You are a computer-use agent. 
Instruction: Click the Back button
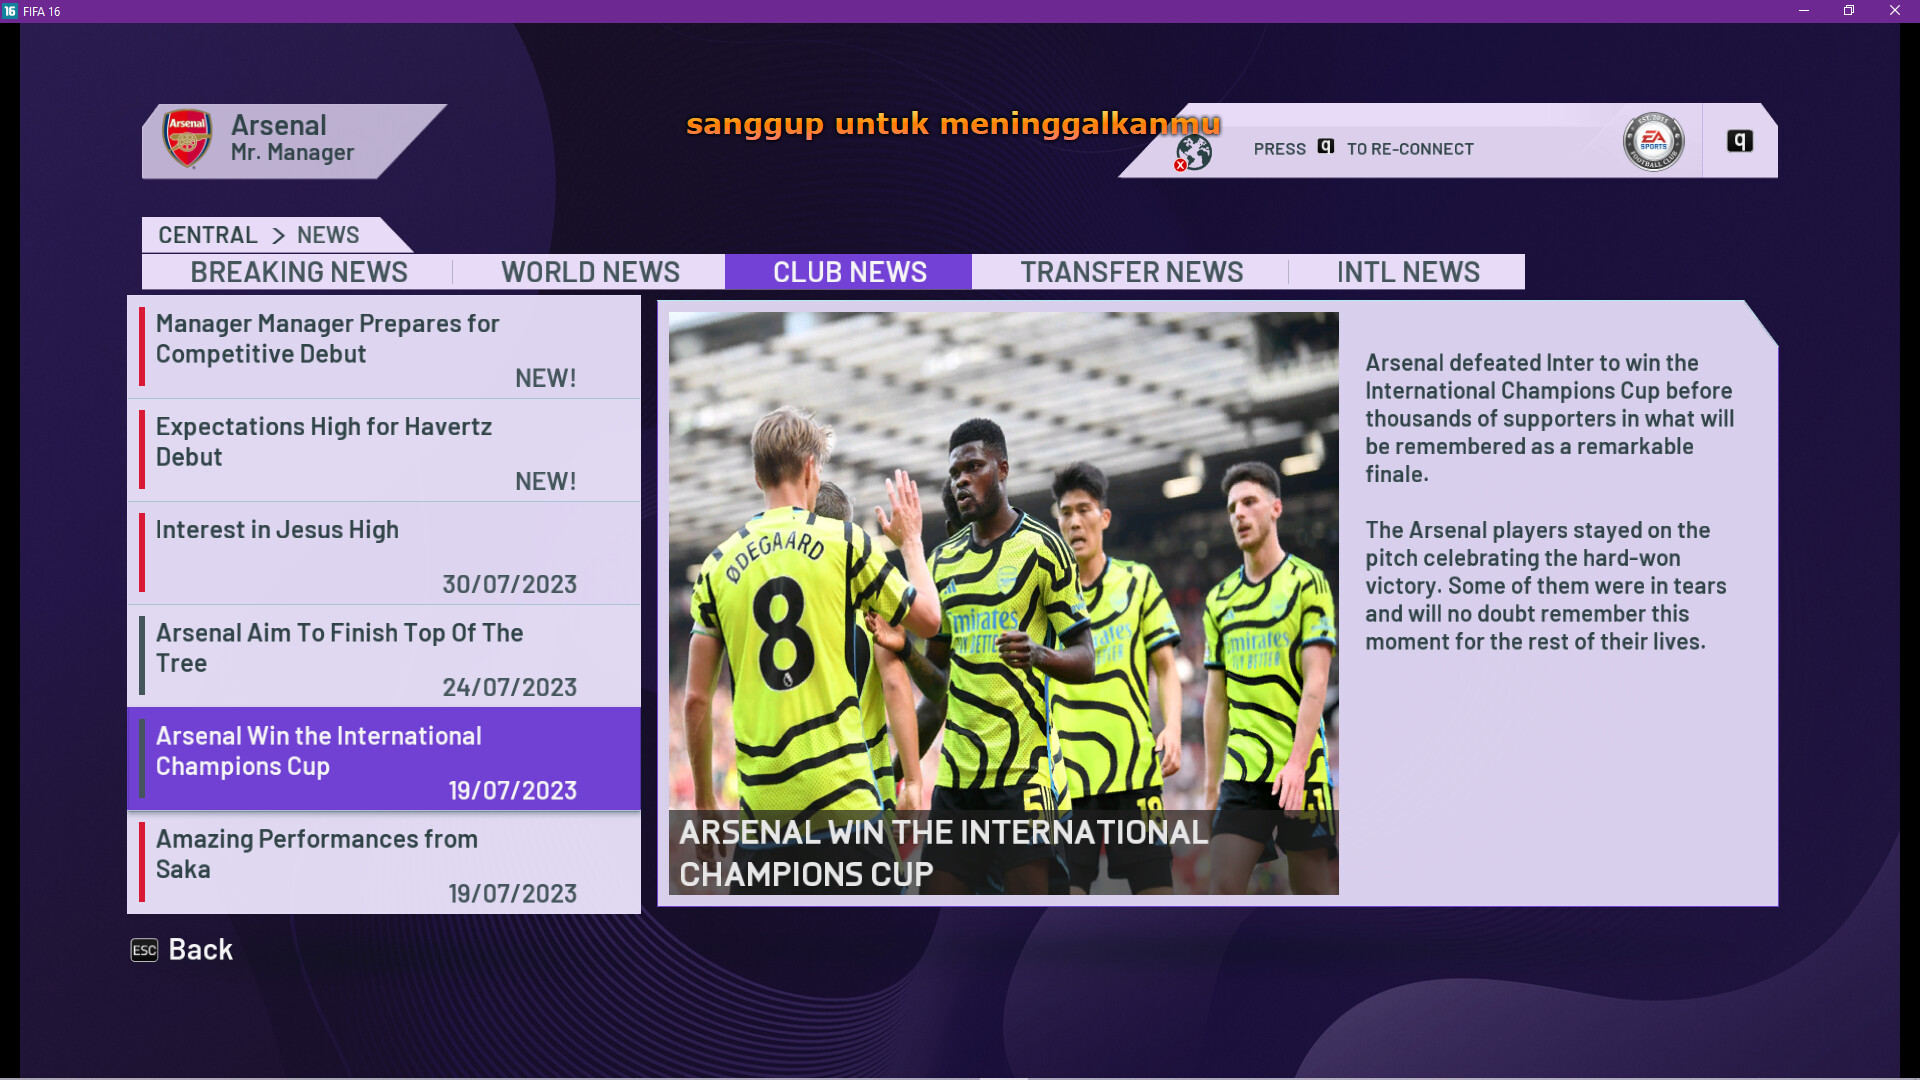(182, 950)
